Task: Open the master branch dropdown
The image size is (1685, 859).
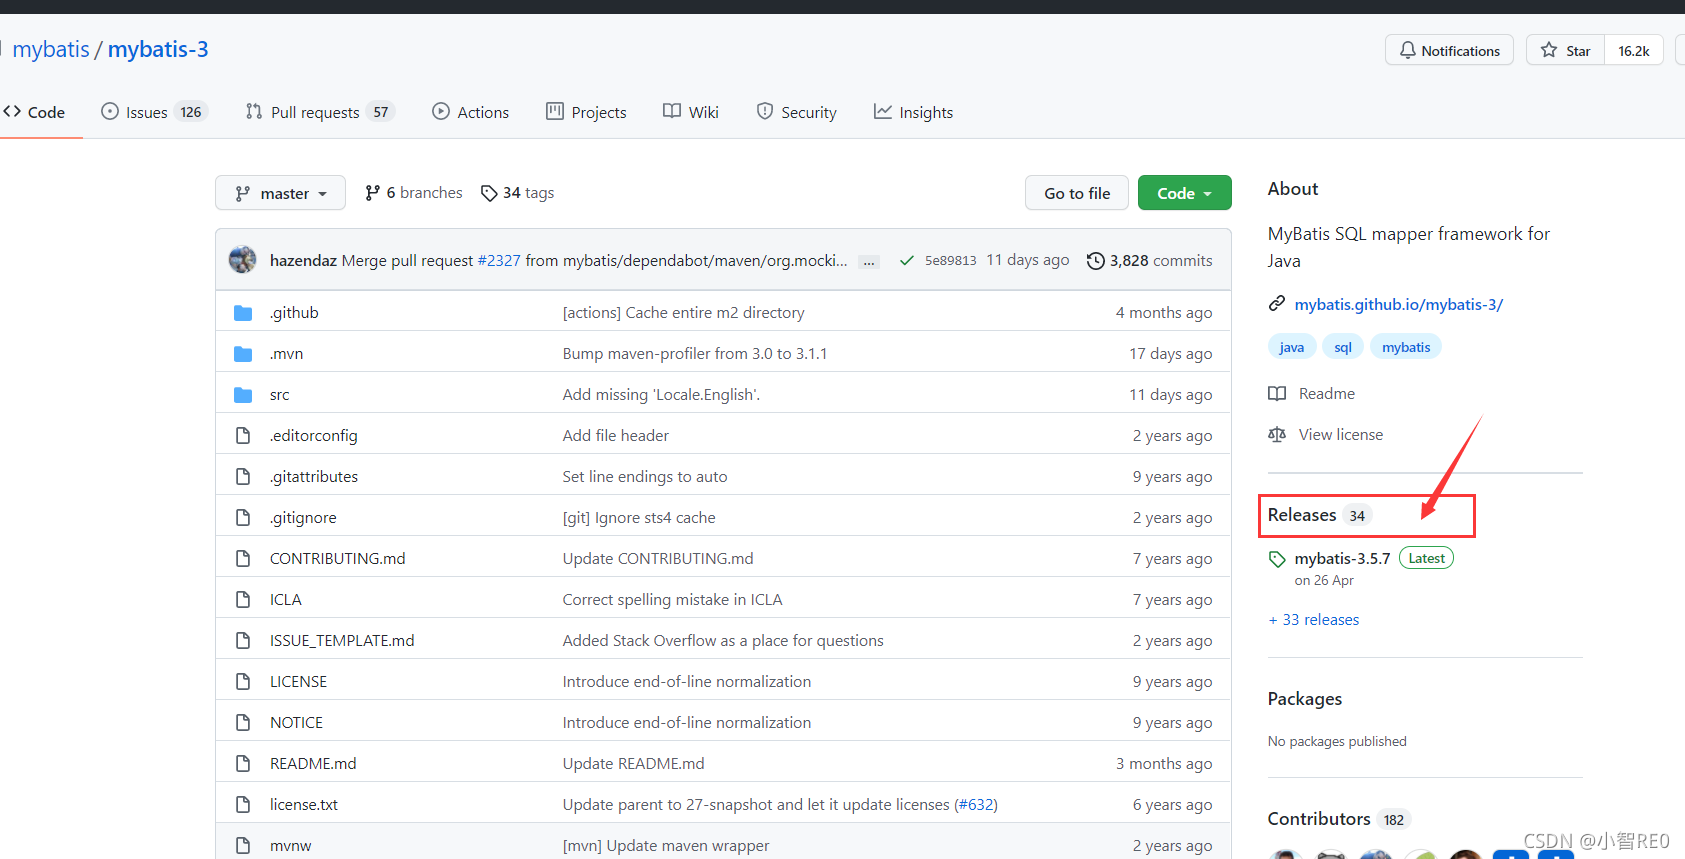Action: 280,193
